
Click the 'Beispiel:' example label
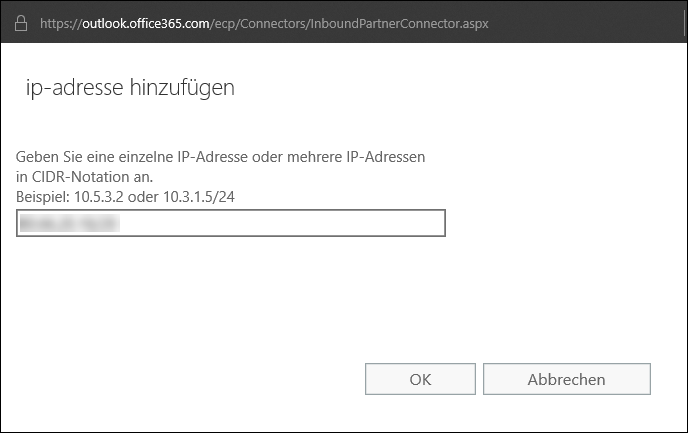click(x=43, y=197)
